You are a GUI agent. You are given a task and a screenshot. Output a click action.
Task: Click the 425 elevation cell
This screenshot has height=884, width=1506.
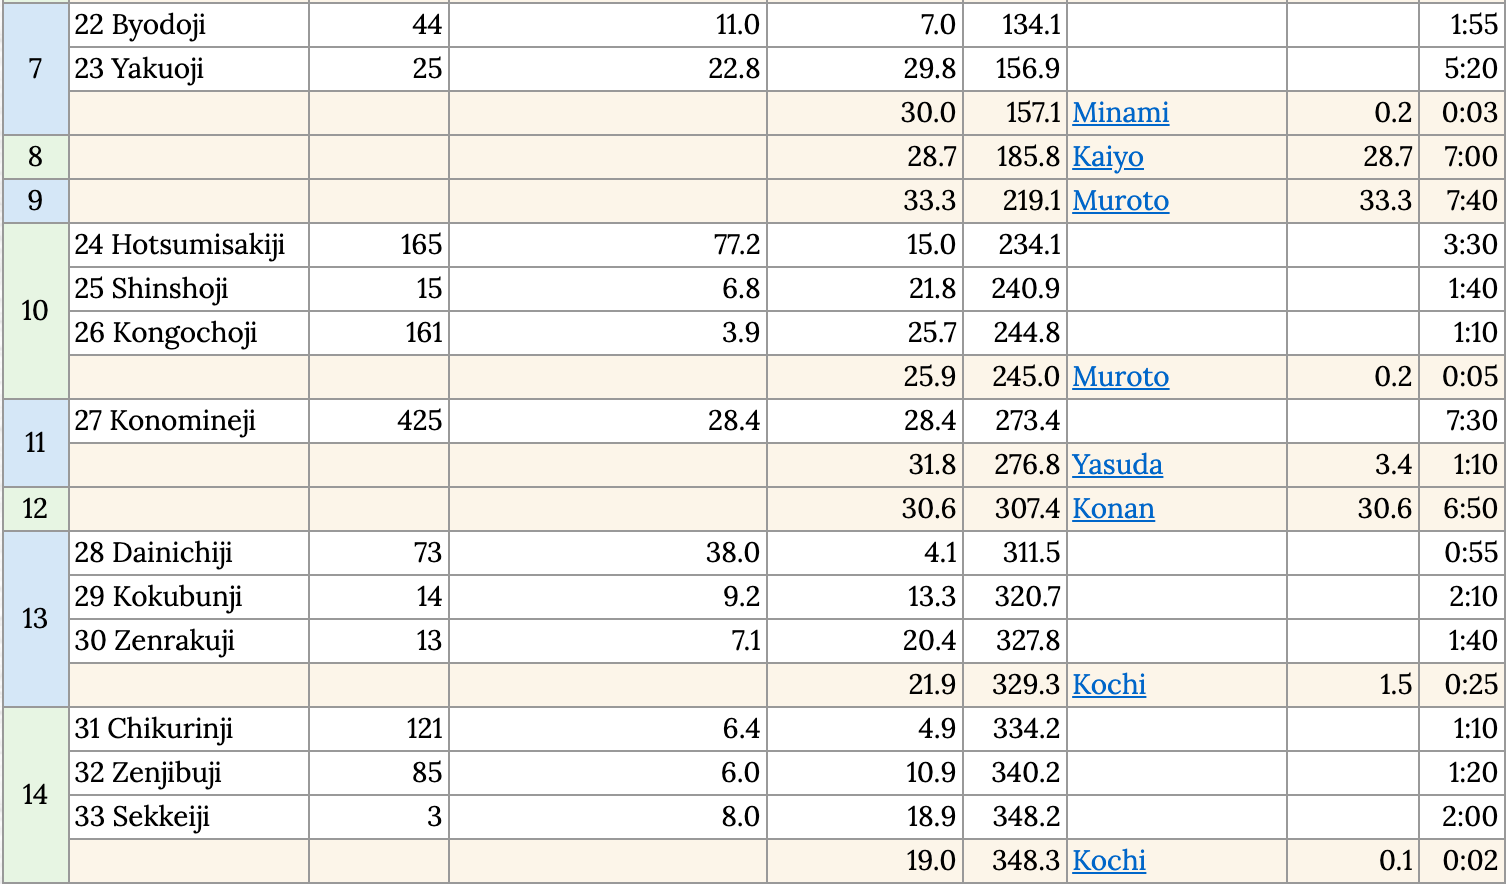379,421
